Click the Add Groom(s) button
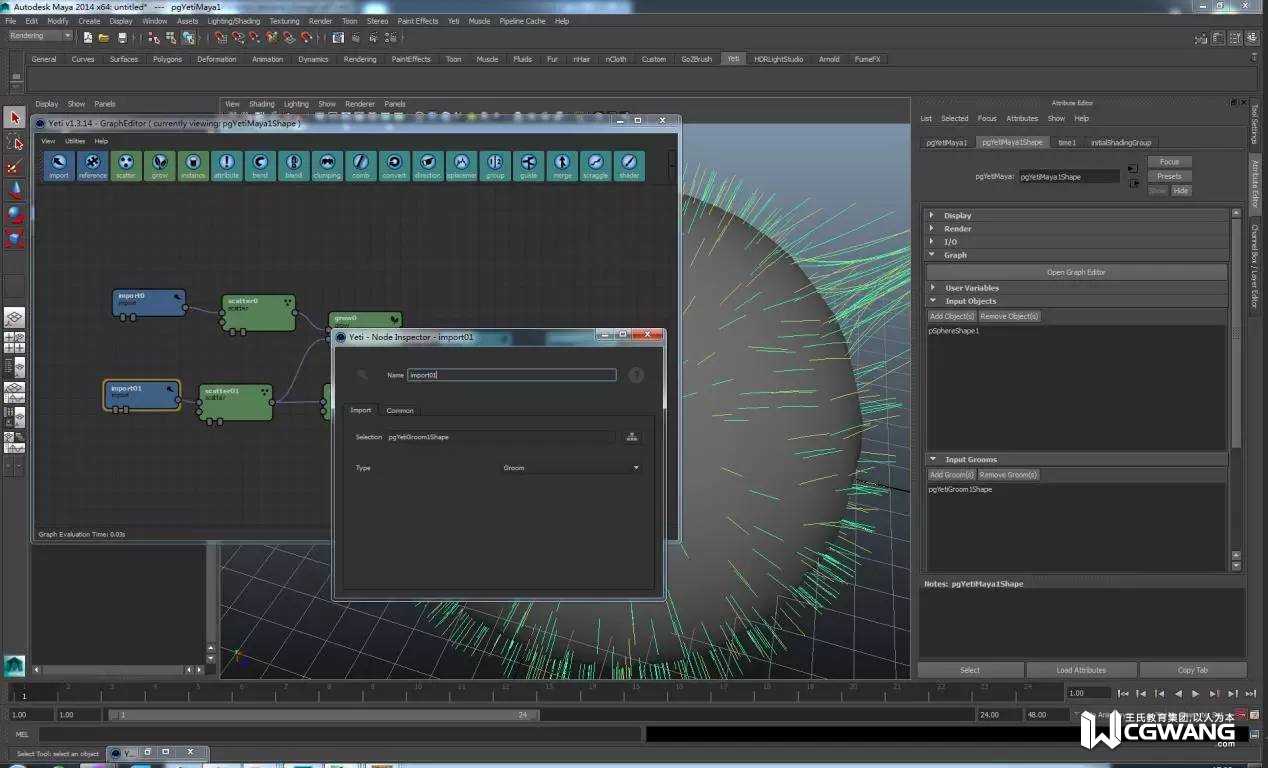The width and height of the screenshot is (1268, 768). point(951,475)
